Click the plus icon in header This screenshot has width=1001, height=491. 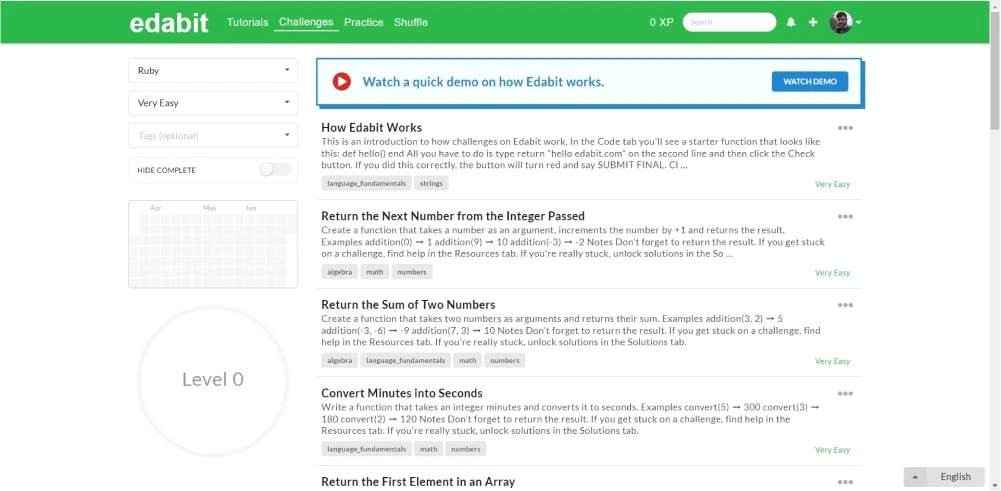[813, 22]
